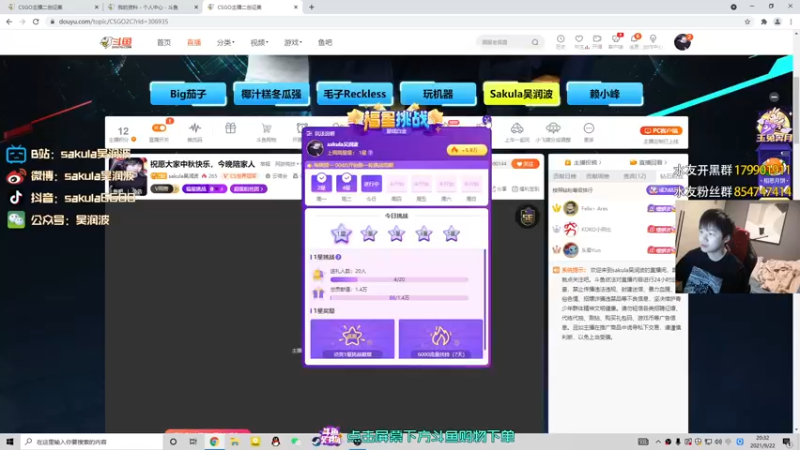Screen dimensions: 800x450
Task: Open the shopping cart toolbar icon
Action: (266, 128)
